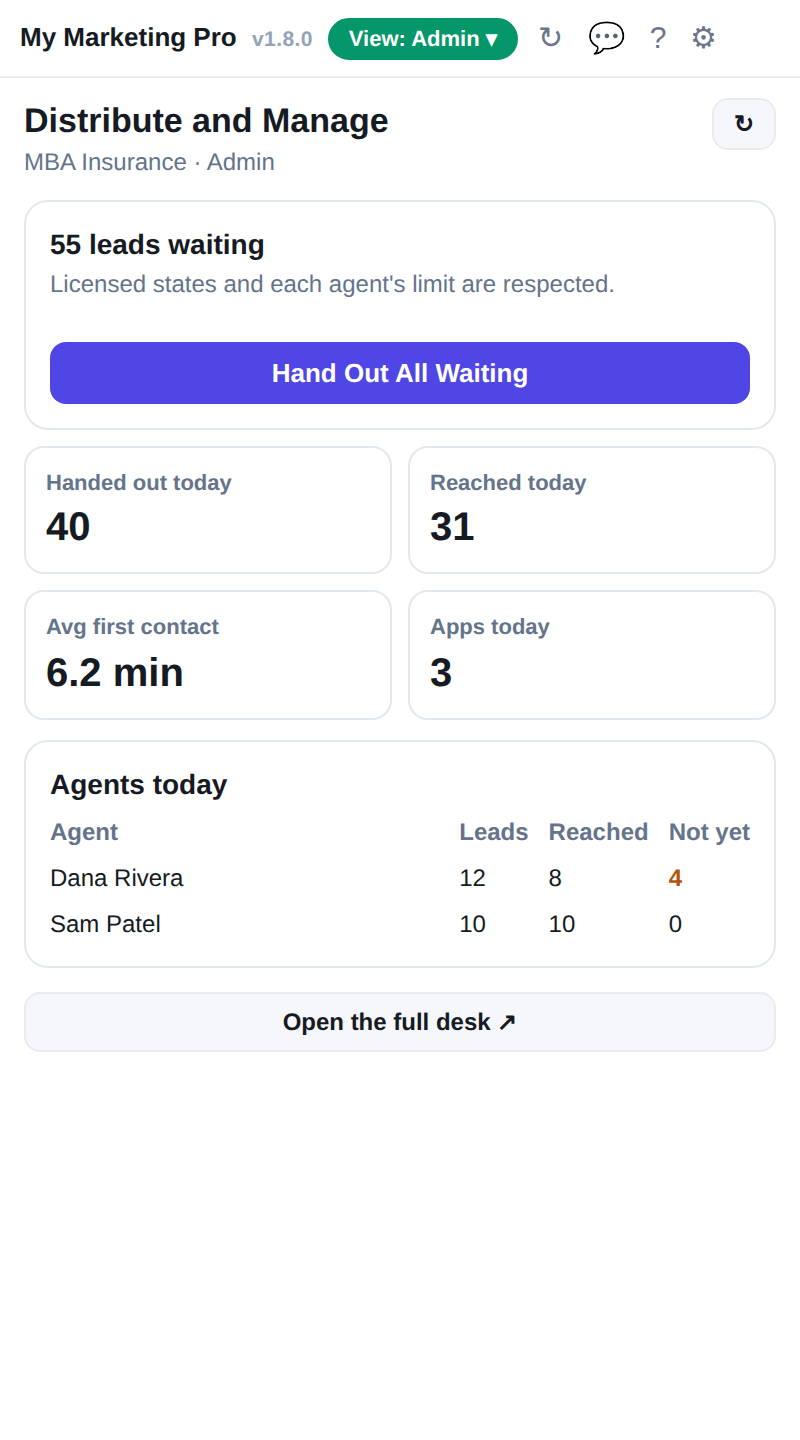Click Hand Out All Waiting button
The height and width of the screenshot is (1440, 800).
tap(400, 373)
